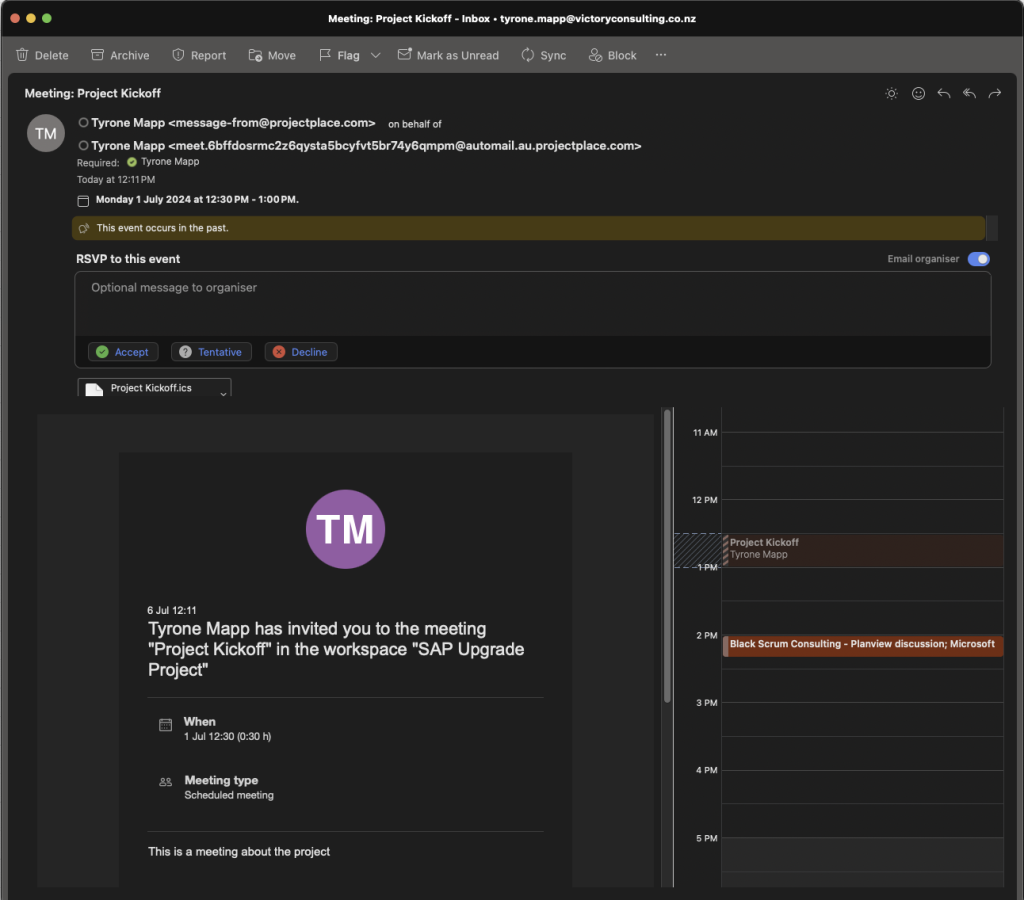Image resolution: width=1024 pixels, height=900 pixels.
Task: Respond Tentative to the meeting
Action: point(210,352)
